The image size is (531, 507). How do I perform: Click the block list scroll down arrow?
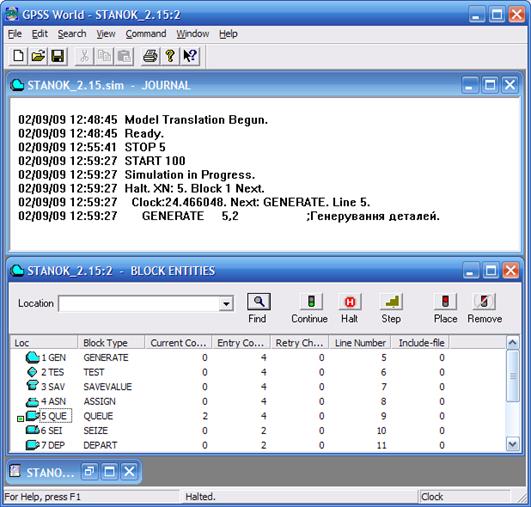(512, 444)
